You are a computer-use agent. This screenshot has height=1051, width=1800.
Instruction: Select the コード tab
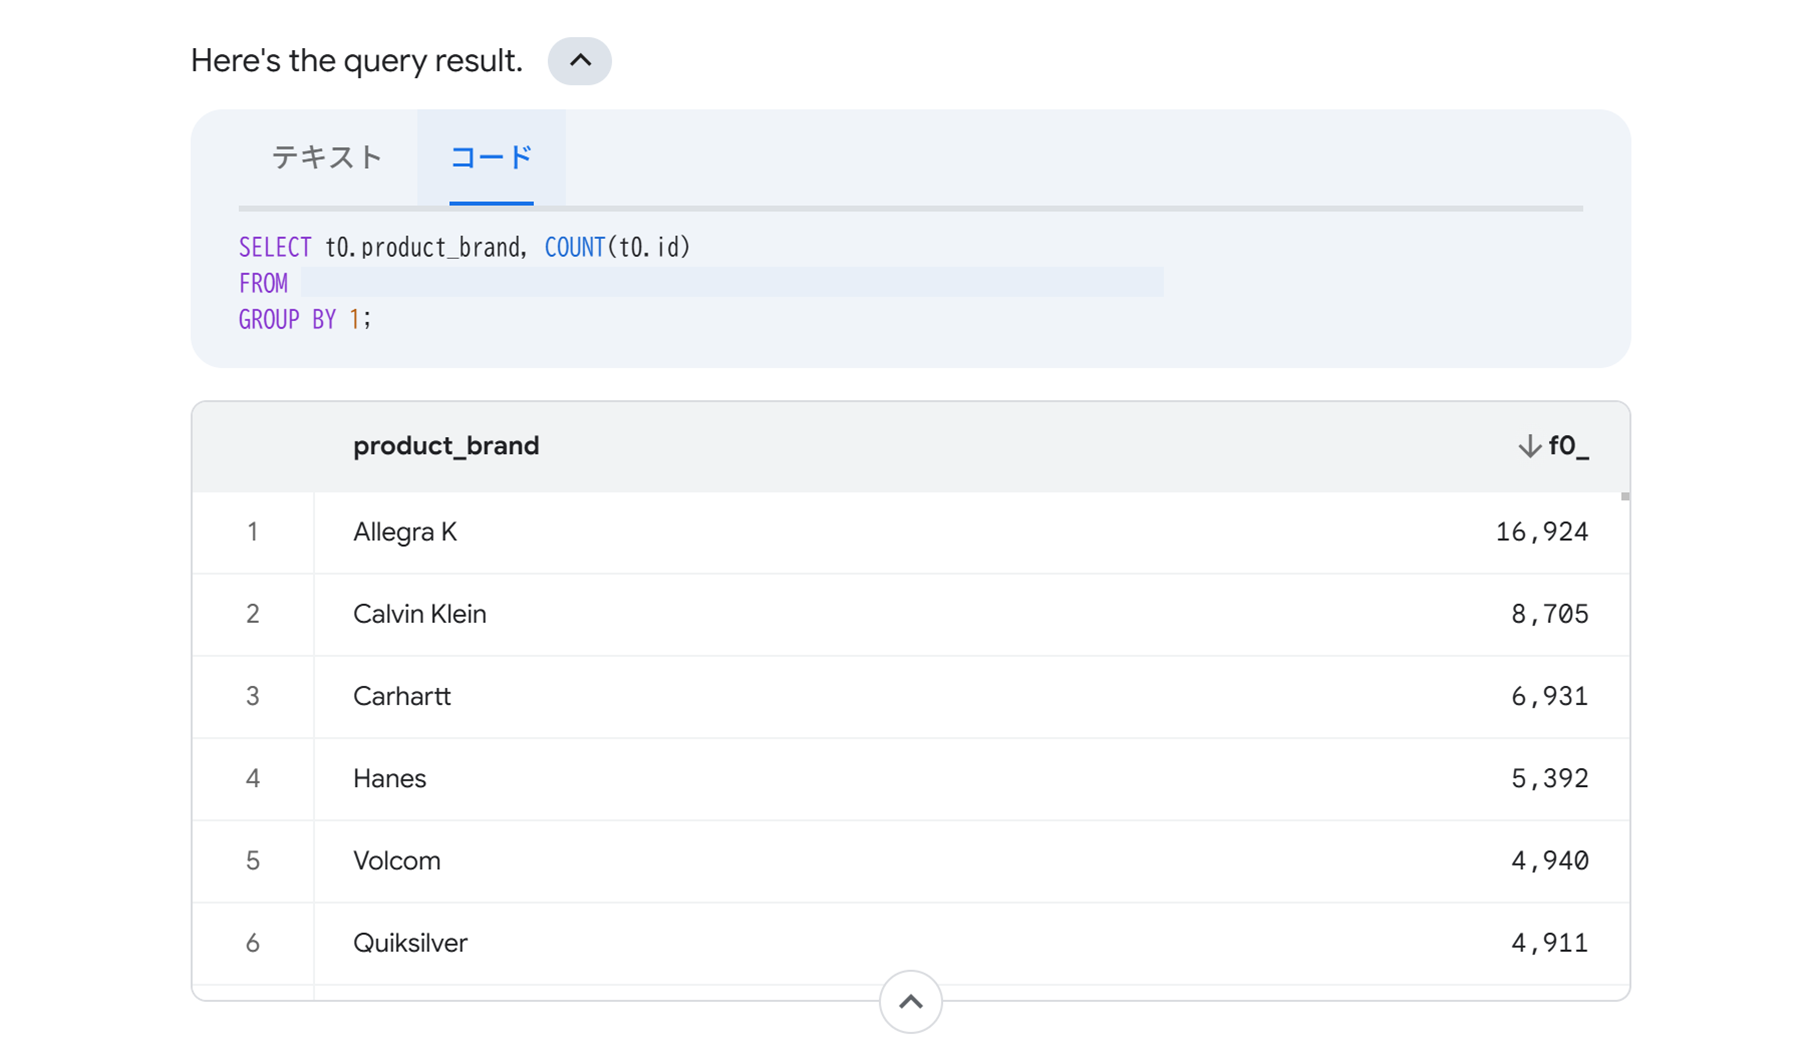click(x=491, y=158)
